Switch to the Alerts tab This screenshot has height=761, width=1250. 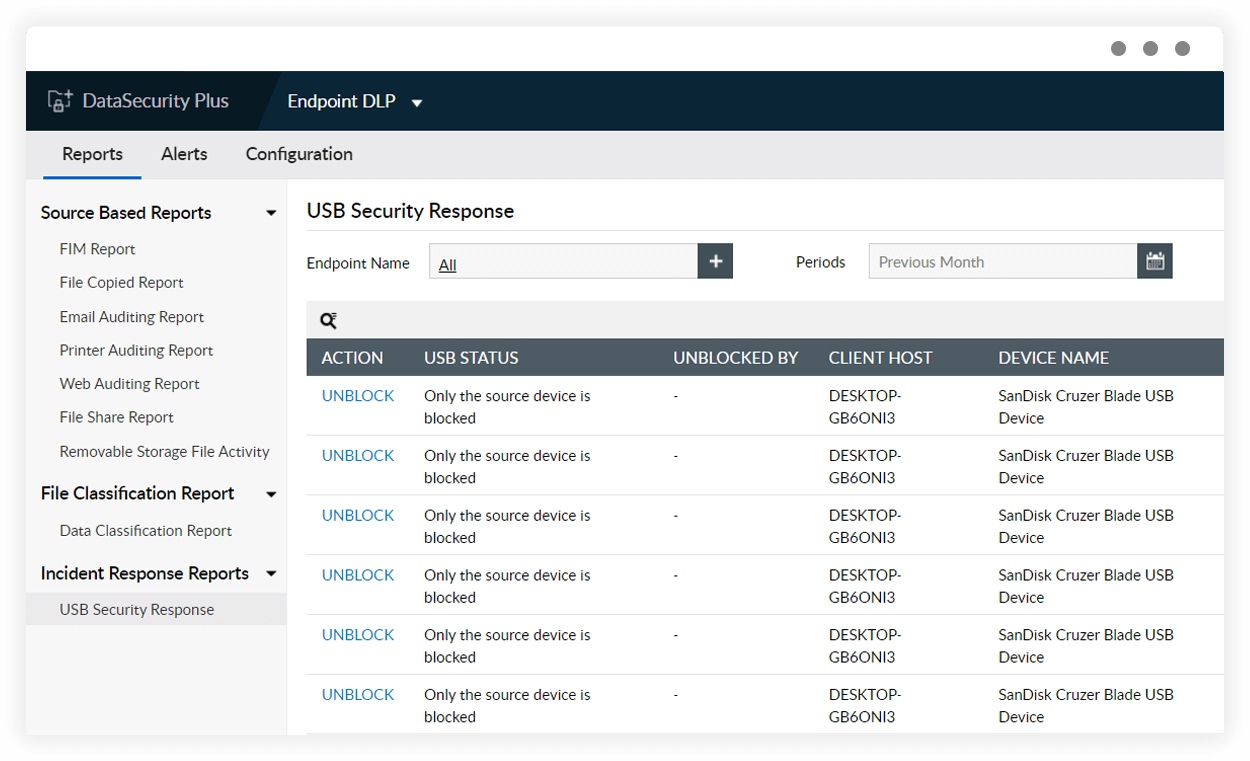(184, 154)
